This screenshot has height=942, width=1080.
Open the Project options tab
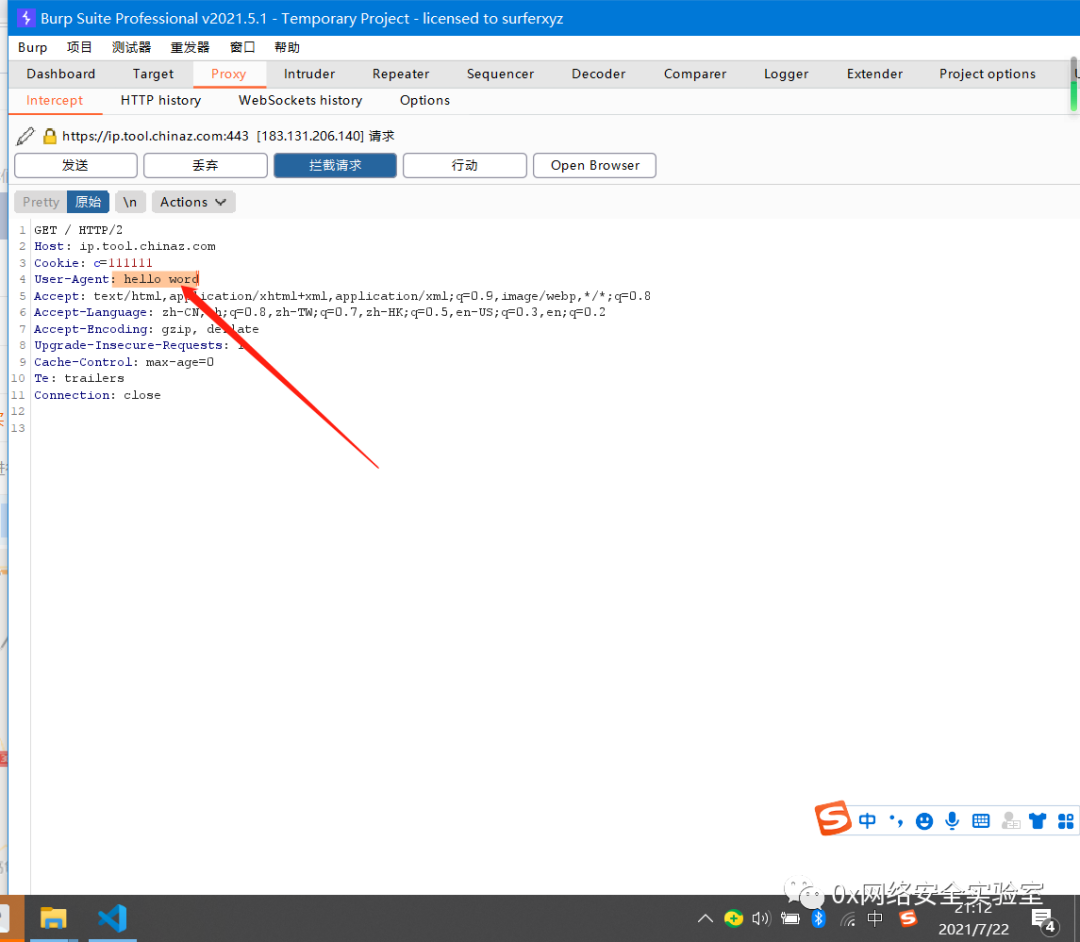pos(987,74)
